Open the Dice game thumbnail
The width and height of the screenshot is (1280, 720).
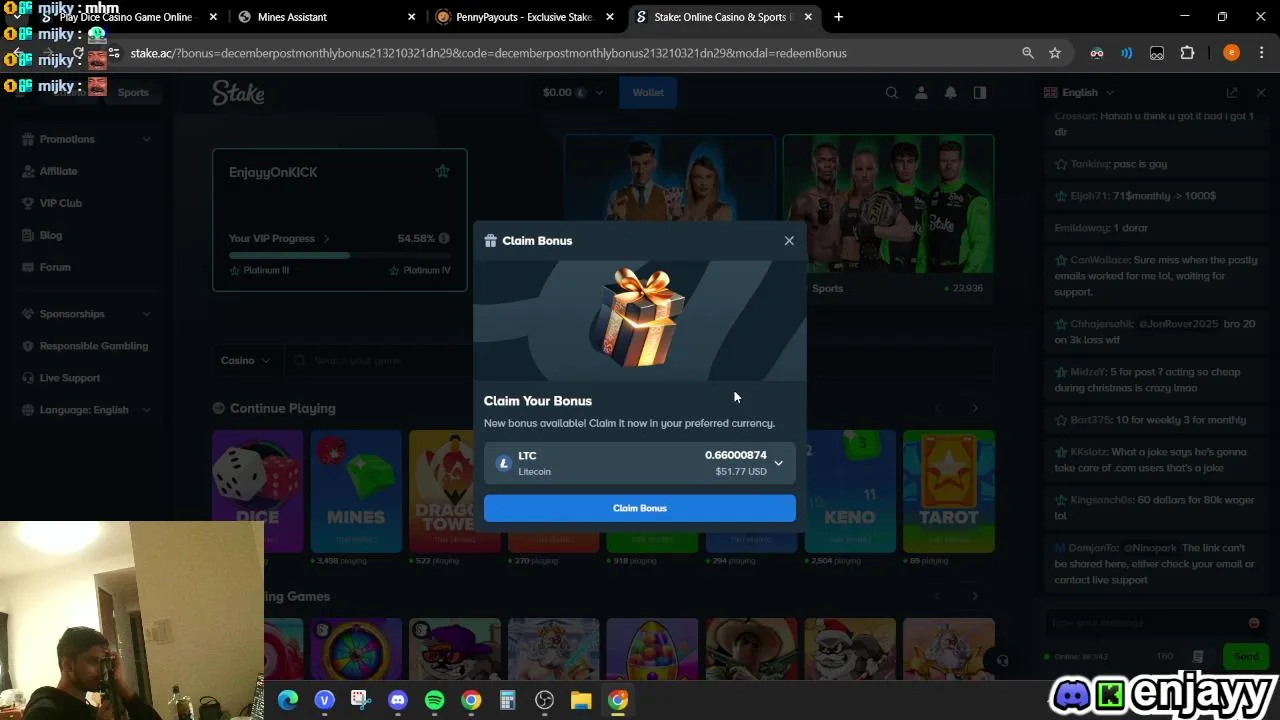coord(257,491)
